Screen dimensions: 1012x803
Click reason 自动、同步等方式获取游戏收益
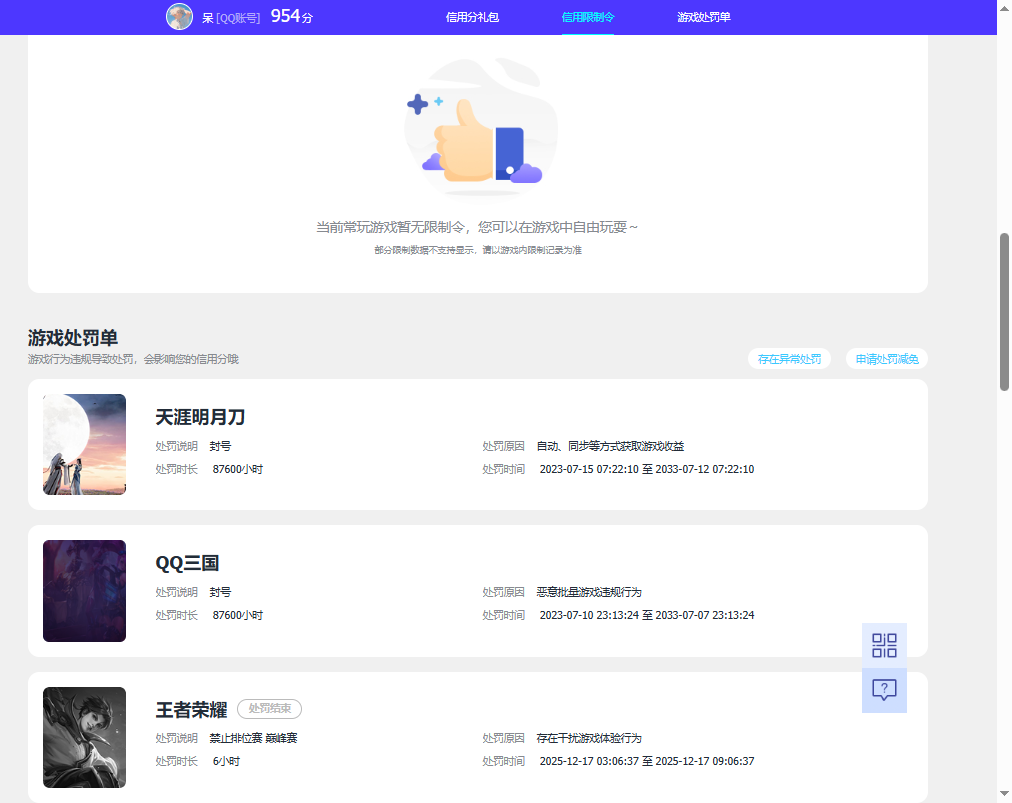610,446
